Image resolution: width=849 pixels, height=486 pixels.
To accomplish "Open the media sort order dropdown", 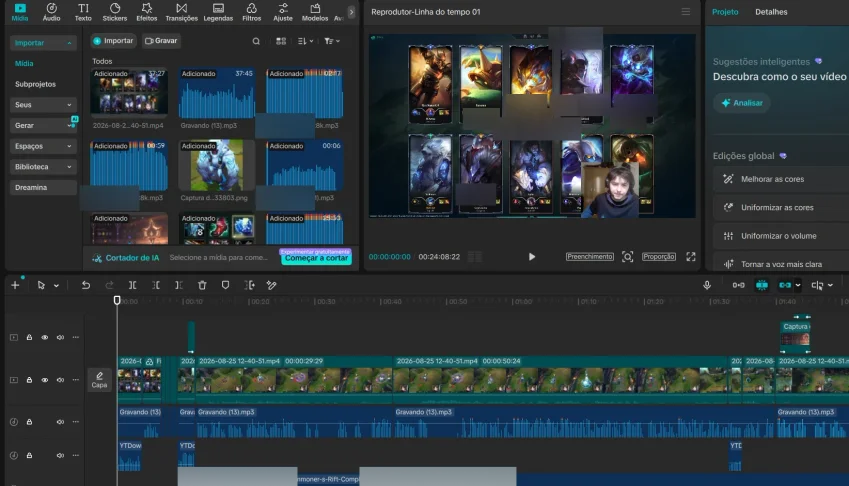I will click(305, 41).
